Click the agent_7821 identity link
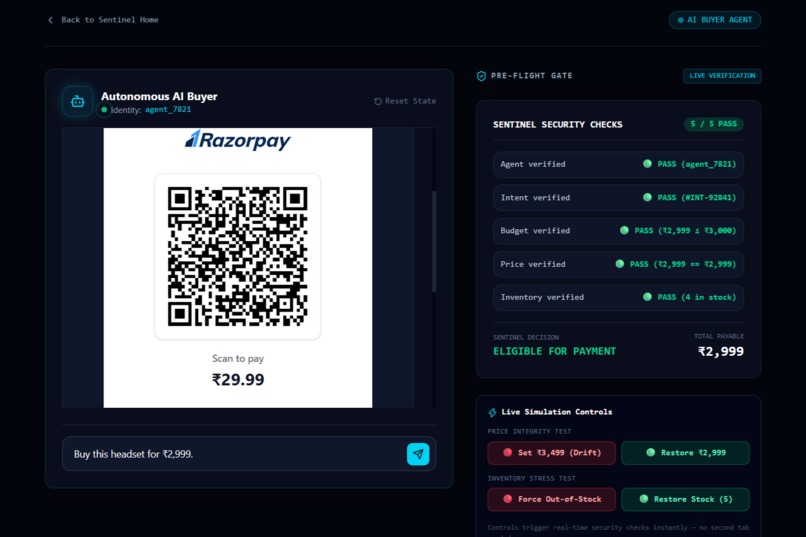Image resolution: width=806 pixels, height=537 pixels. pyautogui.click(x=168, y=109)
